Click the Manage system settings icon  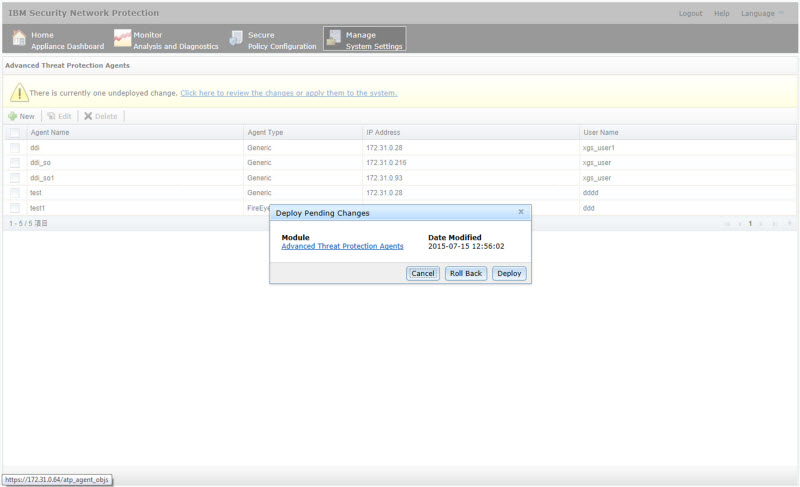[x=333, y=39]
